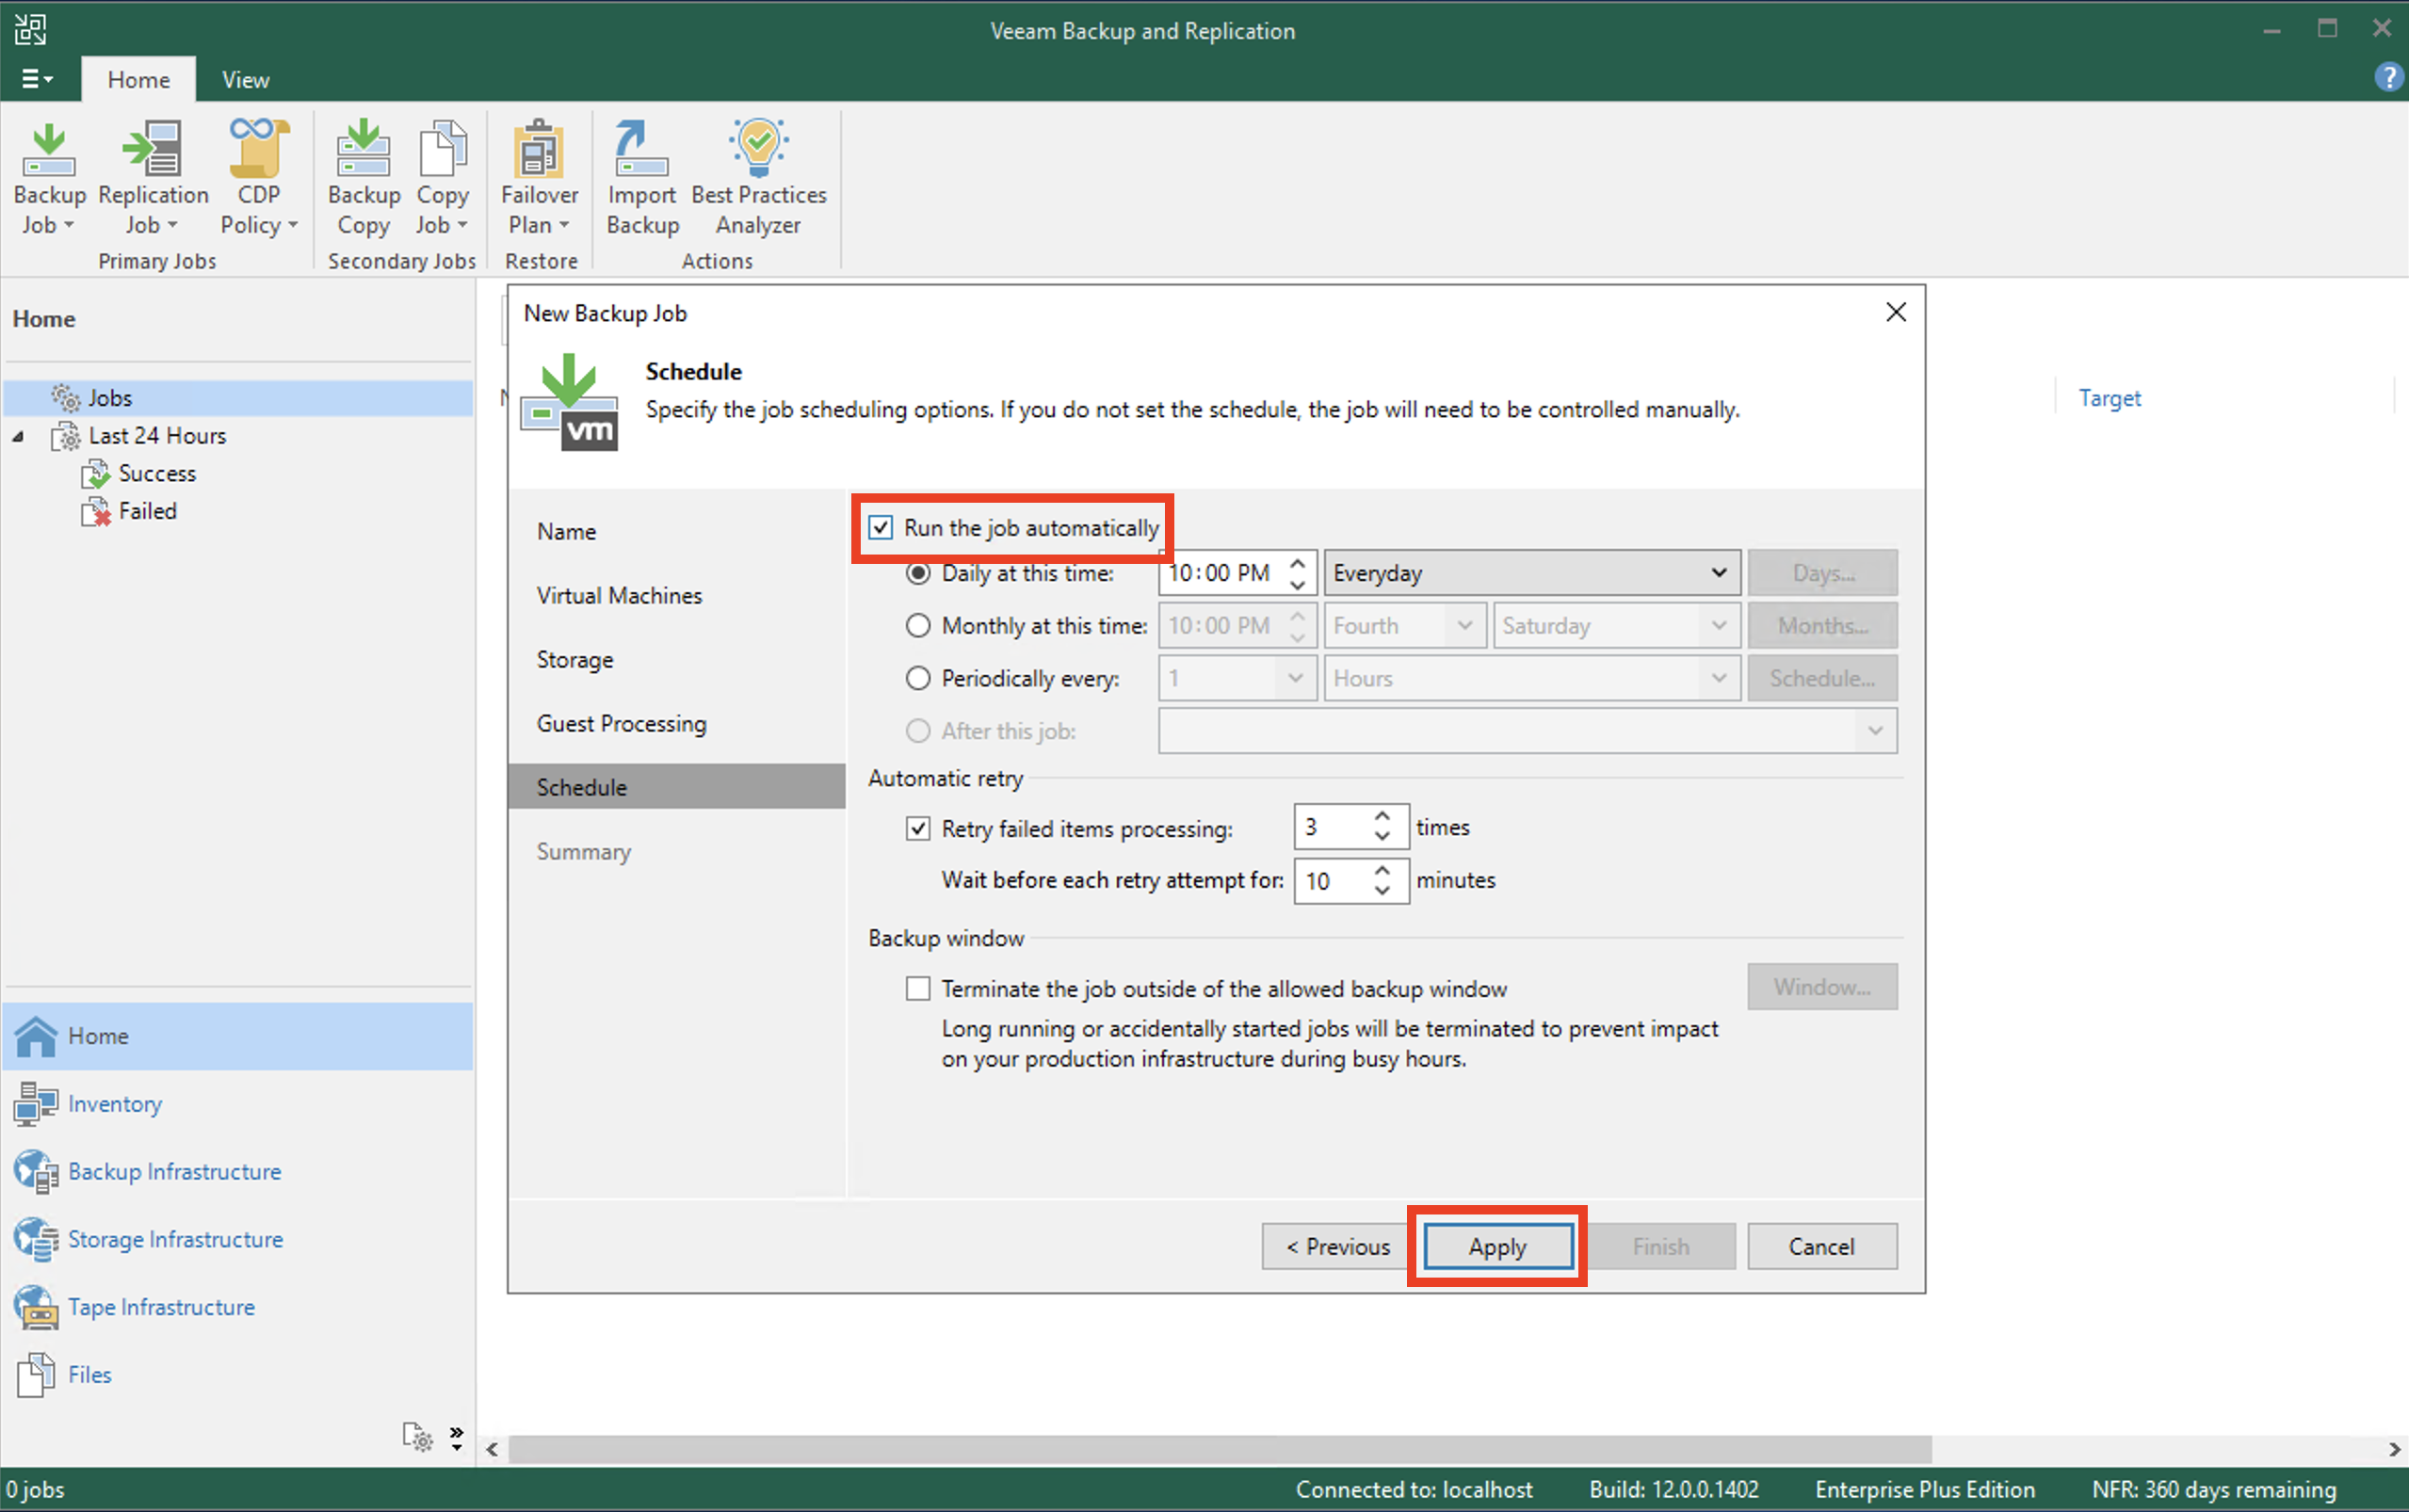Viewport: 2409px width, 1512px height.
Task: Click the 0 jobs status text
Action: click(x=36, y=1490)
